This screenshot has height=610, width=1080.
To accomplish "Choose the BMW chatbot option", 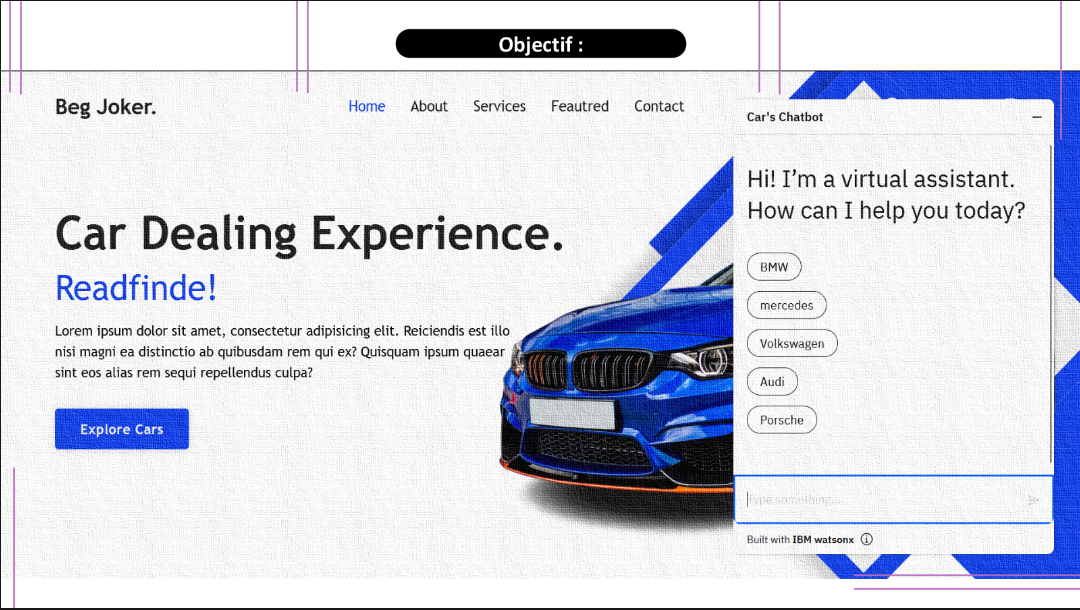I will pyautogui.click(x=774, y=267).
